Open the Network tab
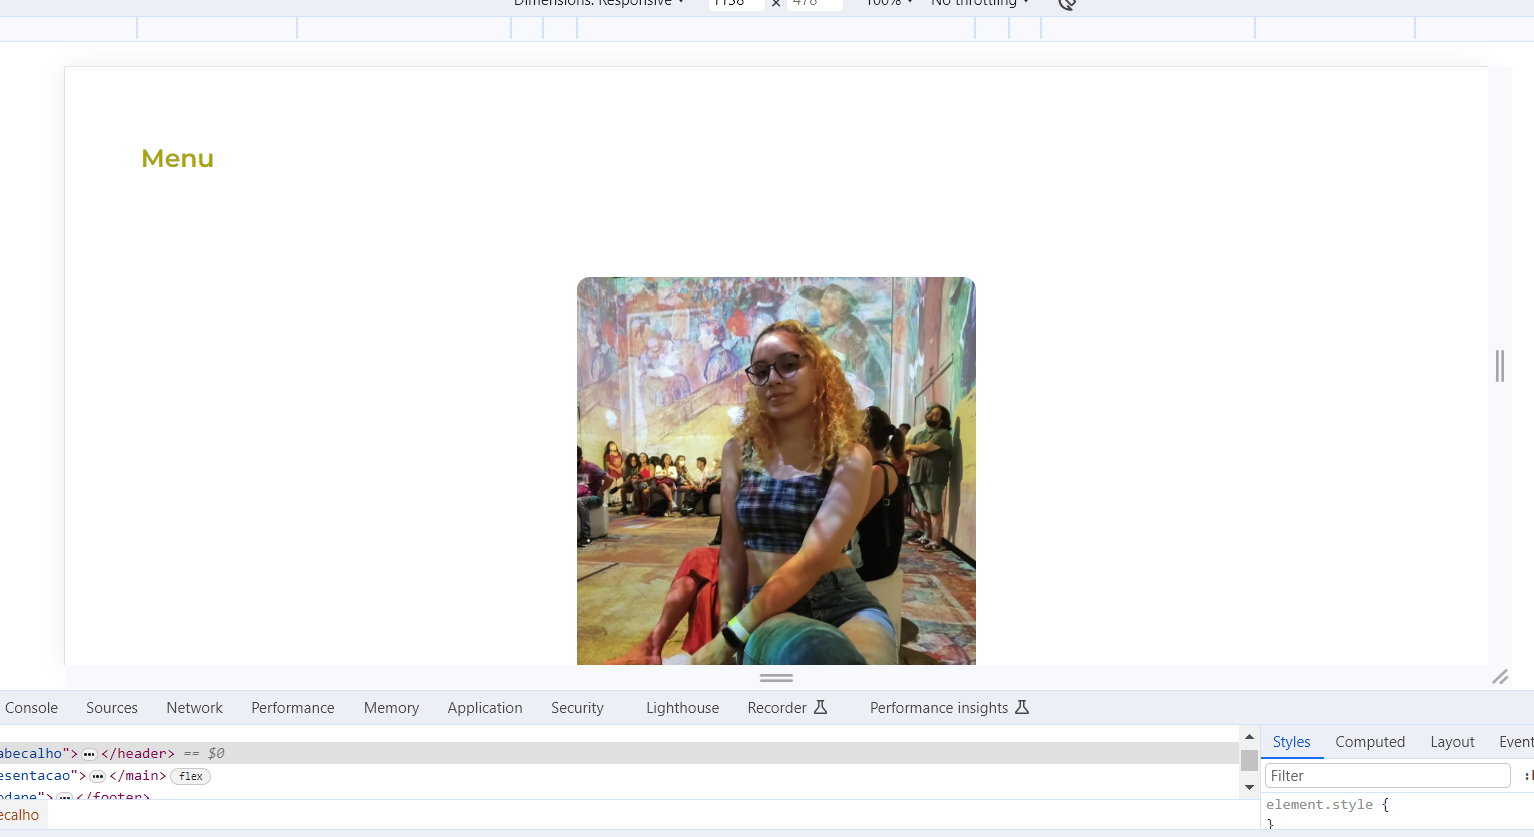Screen dimensions: 1534x837 click(195, 708)
